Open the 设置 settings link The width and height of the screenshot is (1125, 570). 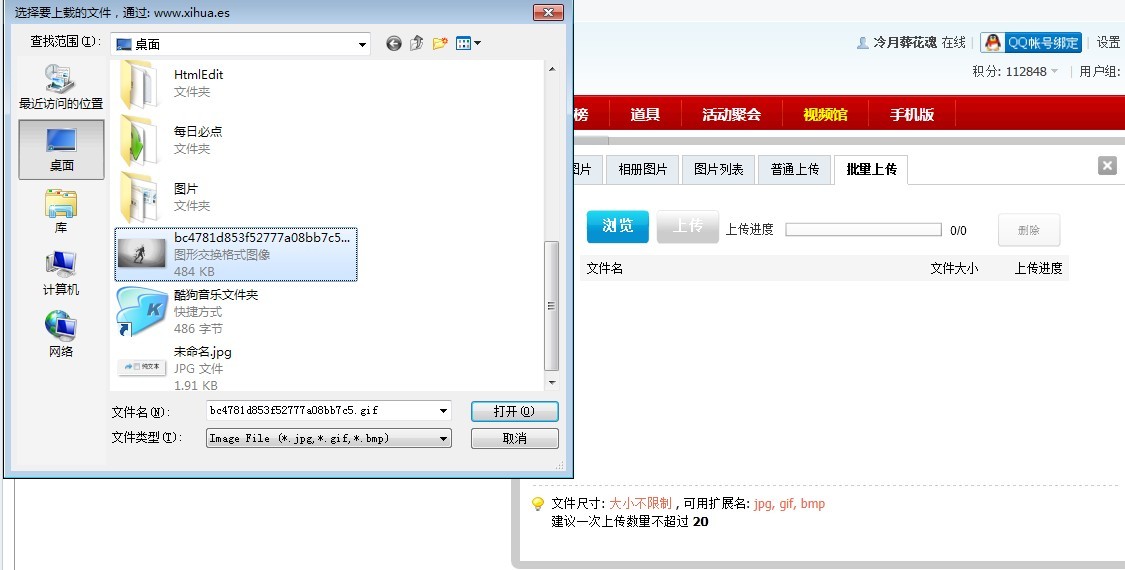point(1108,43)
